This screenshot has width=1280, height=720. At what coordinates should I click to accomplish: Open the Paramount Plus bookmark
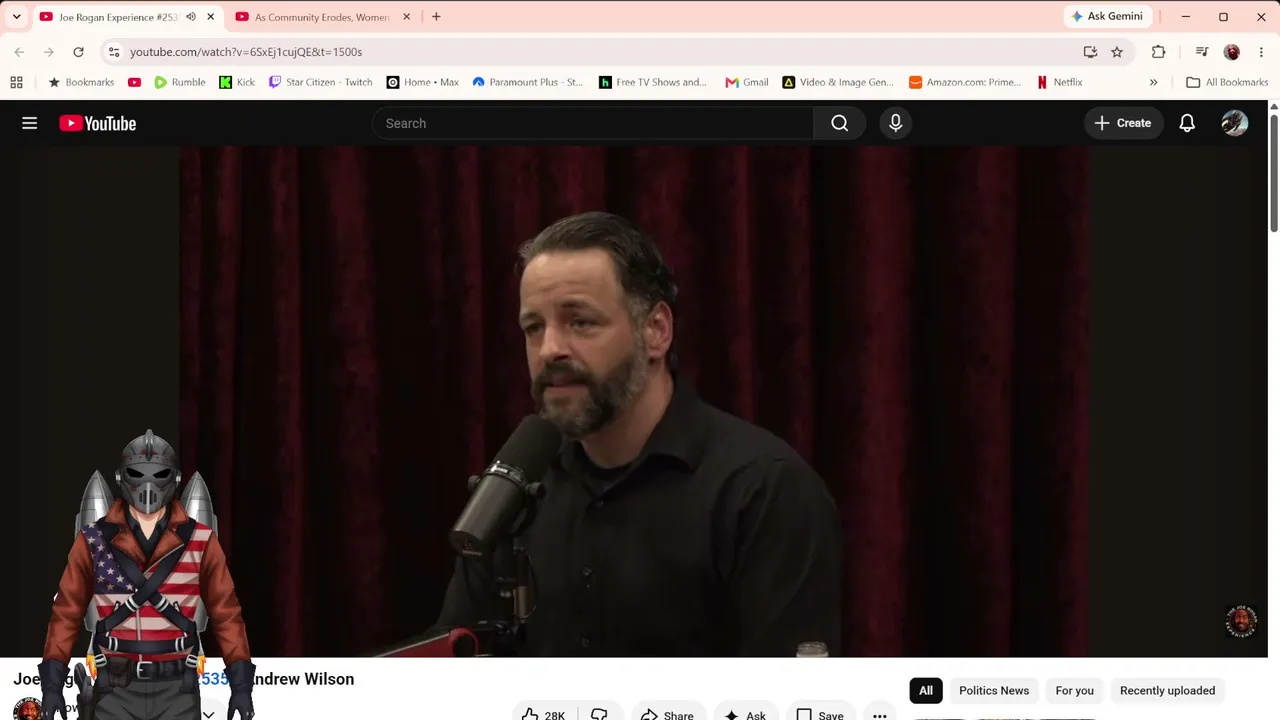[527, 82]
